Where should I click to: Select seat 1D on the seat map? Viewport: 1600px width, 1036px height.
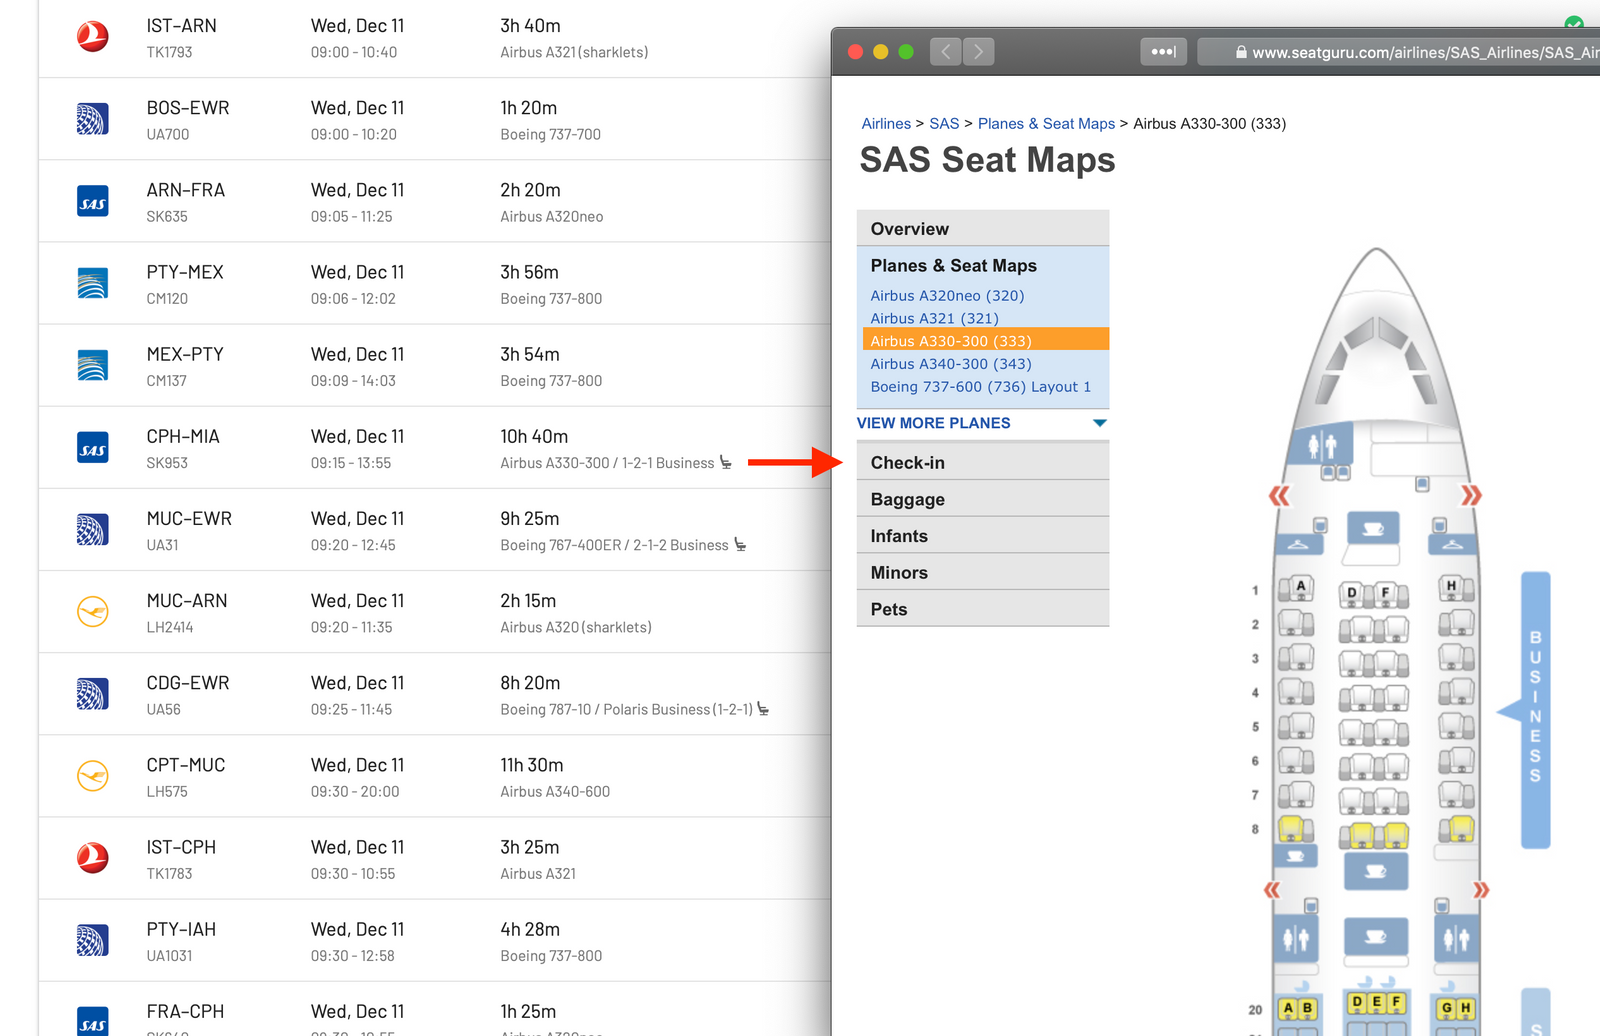[1351, 594]
